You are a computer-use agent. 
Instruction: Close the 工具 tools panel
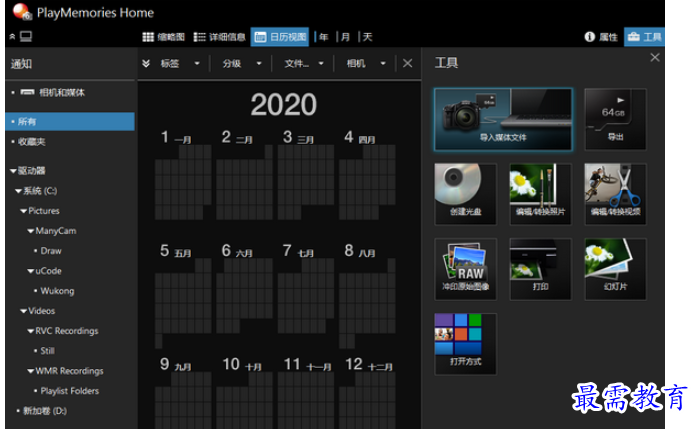(655, 57)
